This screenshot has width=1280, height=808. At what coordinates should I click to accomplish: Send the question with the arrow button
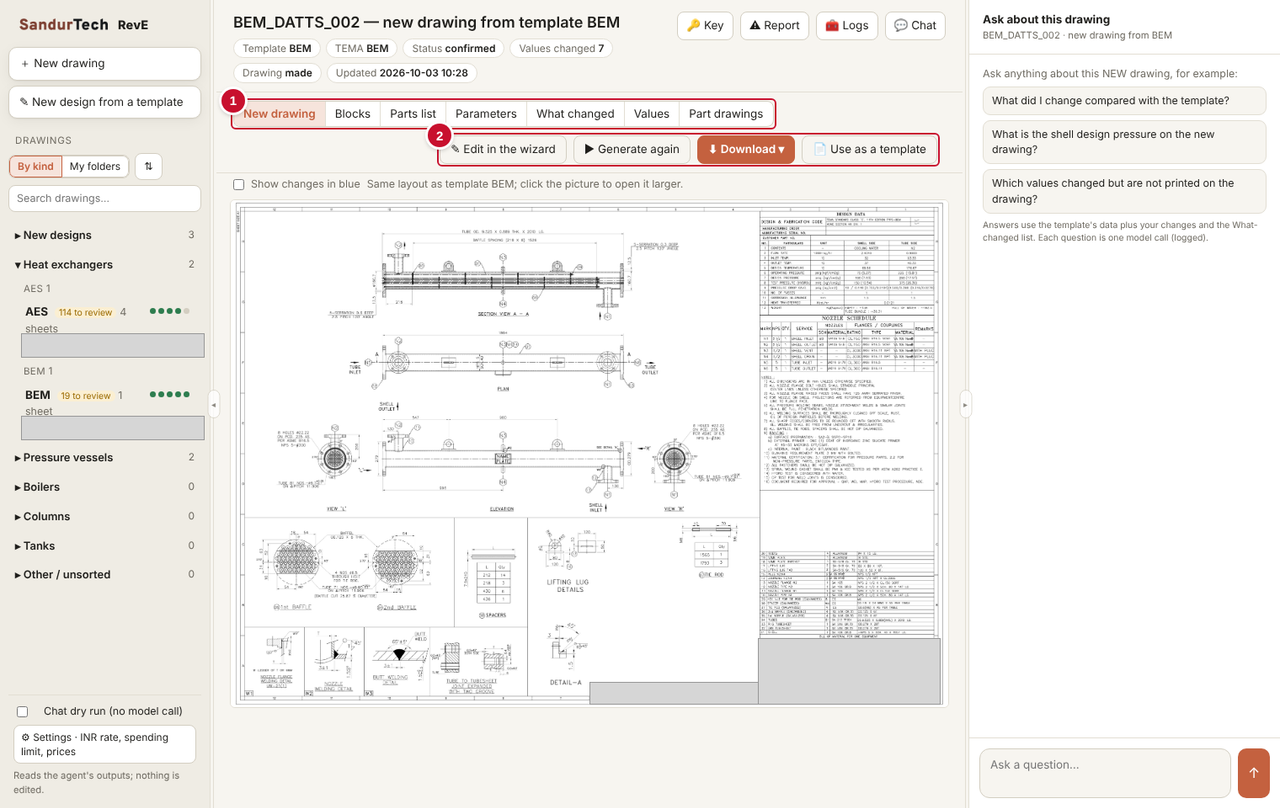click(x=1253, y=773)
